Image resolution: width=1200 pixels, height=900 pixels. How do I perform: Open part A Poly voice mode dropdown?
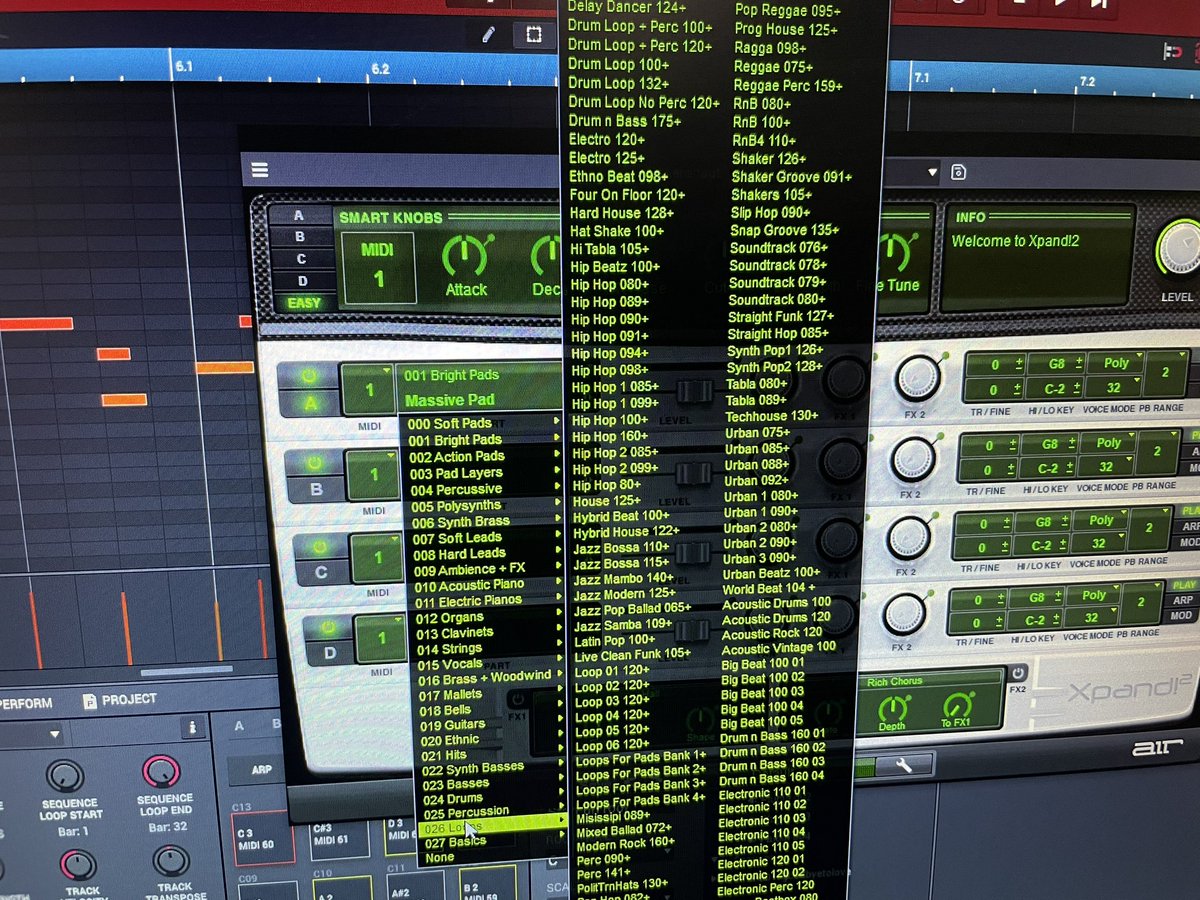[1116, 363]
